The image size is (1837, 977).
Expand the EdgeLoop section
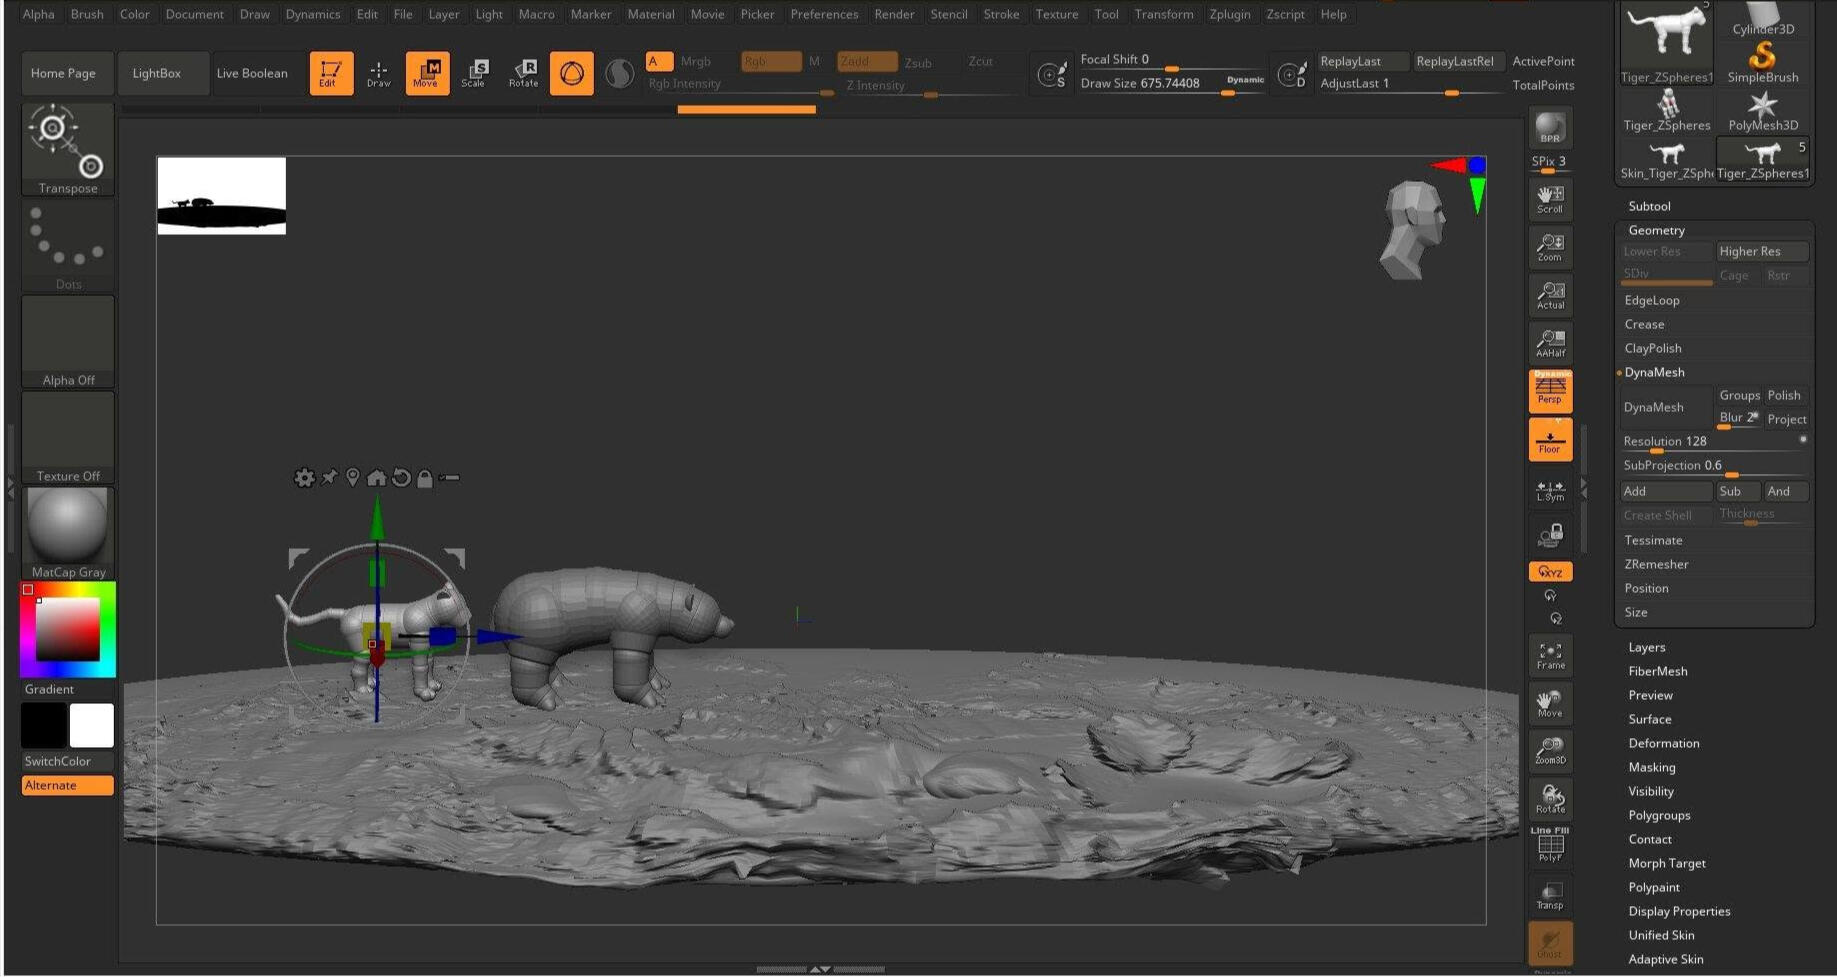tap(1652, 300)
